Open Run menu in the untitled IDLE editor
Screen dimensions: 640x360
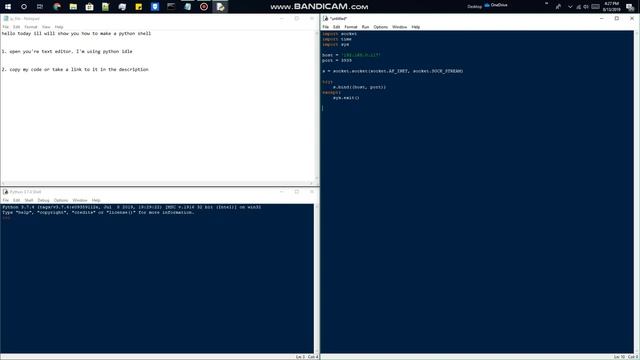(365, 27)
